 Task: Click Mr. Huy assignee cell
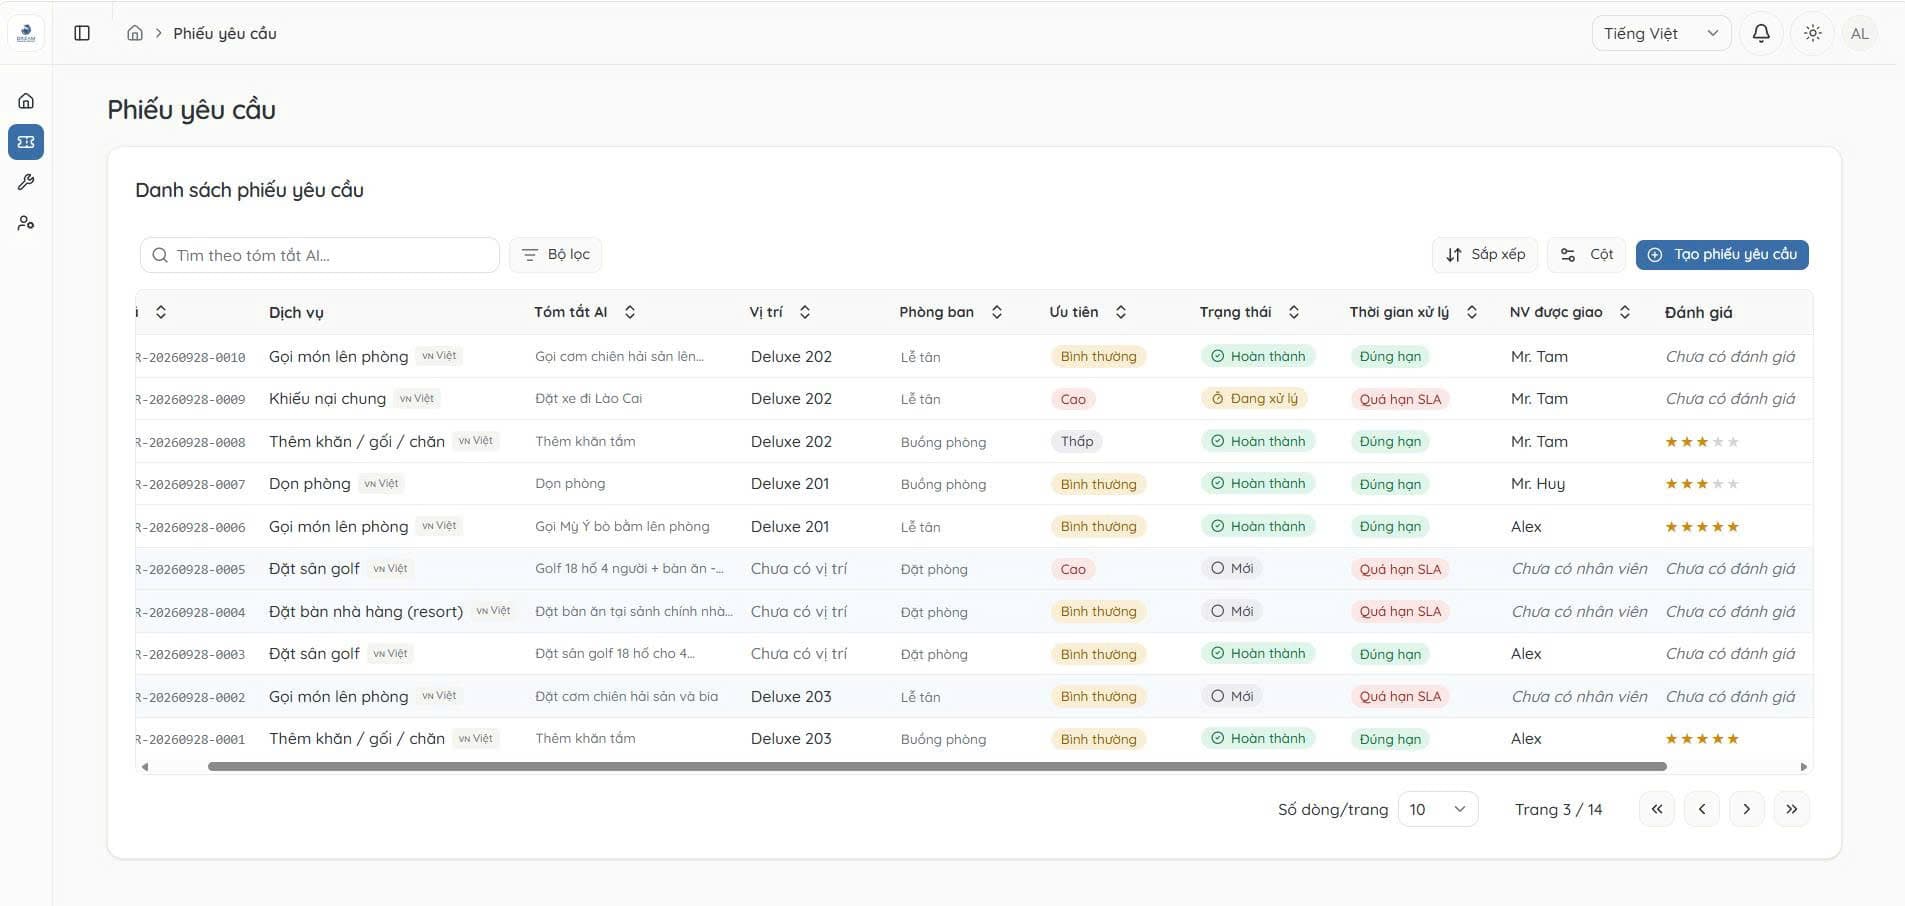[1538, 484]
